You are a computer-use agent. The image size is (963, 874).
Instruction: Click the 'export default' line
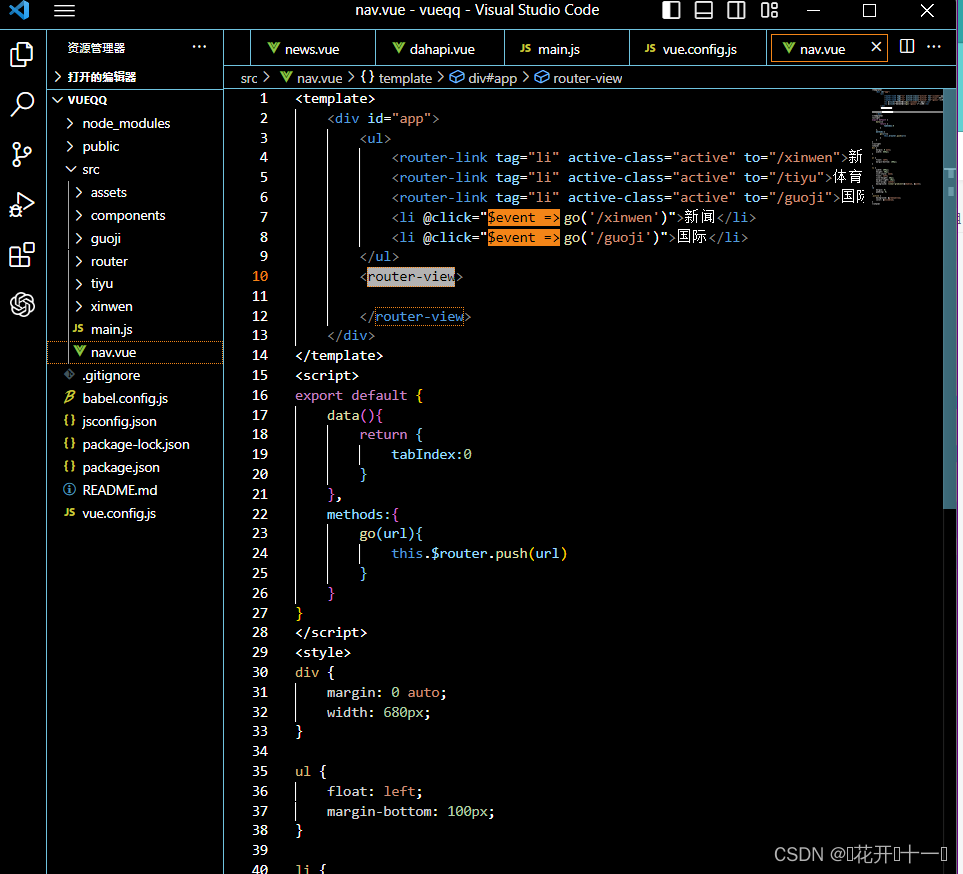click(x=359, y=396)
